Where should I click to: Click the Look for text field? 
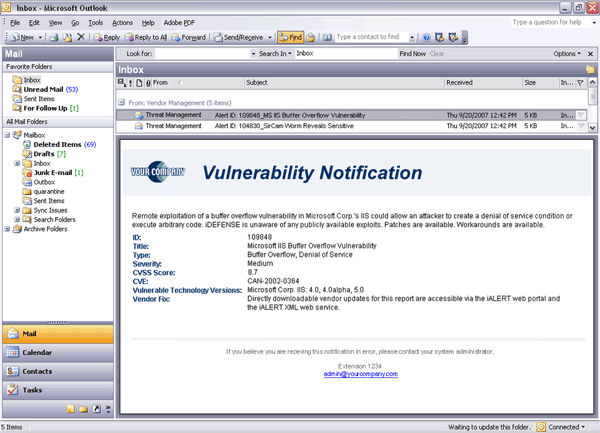[x=202, y=54]
